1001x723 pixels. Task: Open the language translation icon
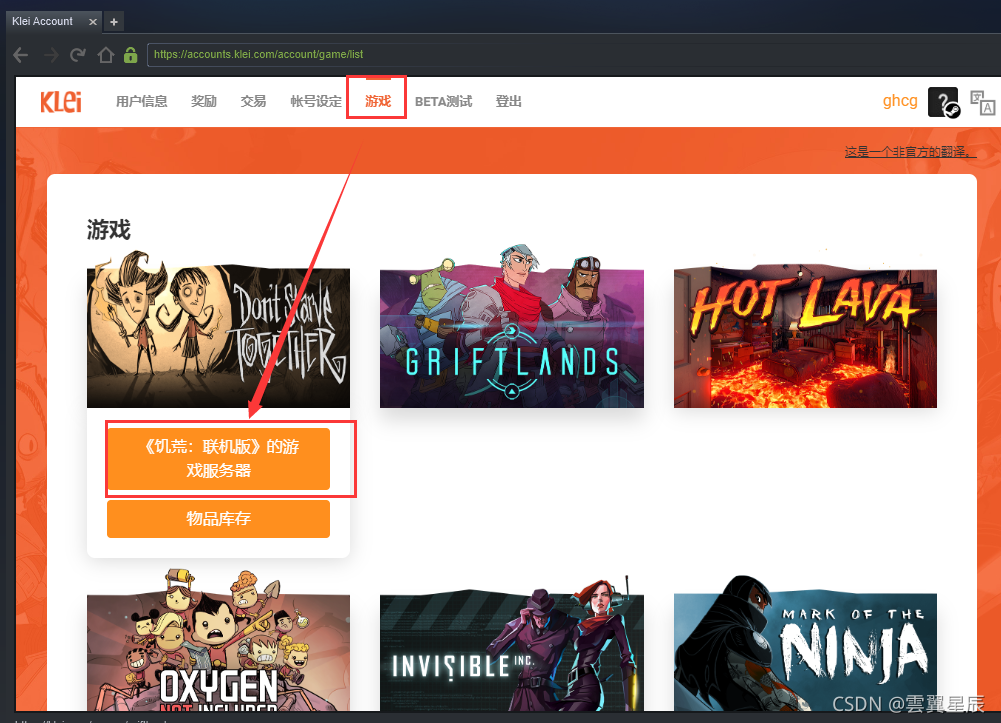[982, 102]
